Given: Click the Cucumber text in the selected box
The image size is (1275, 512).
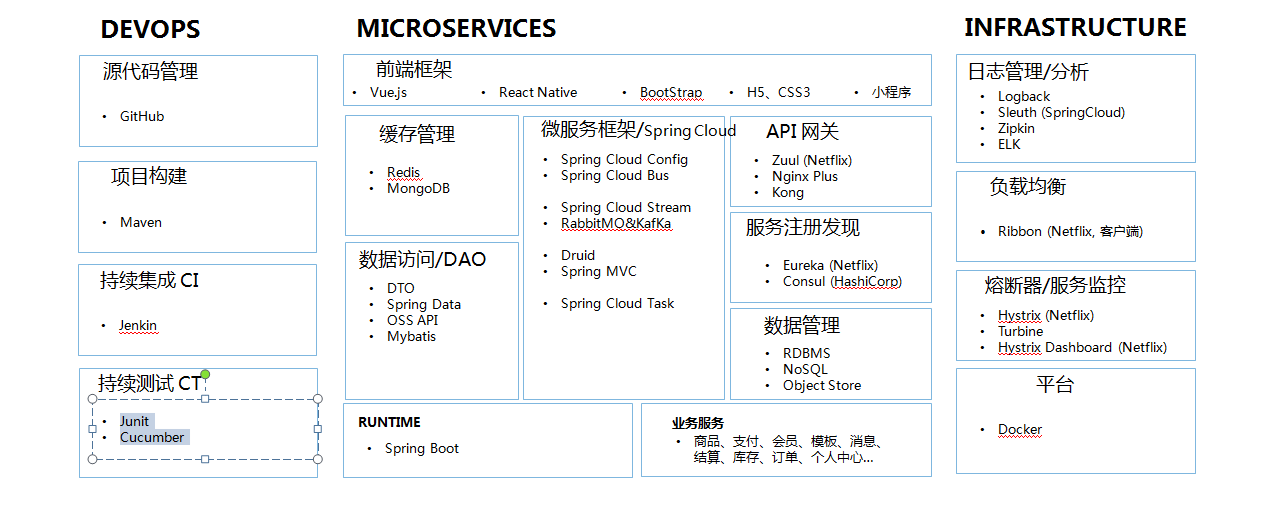Looking at the screenshot, I should [152, 437].
